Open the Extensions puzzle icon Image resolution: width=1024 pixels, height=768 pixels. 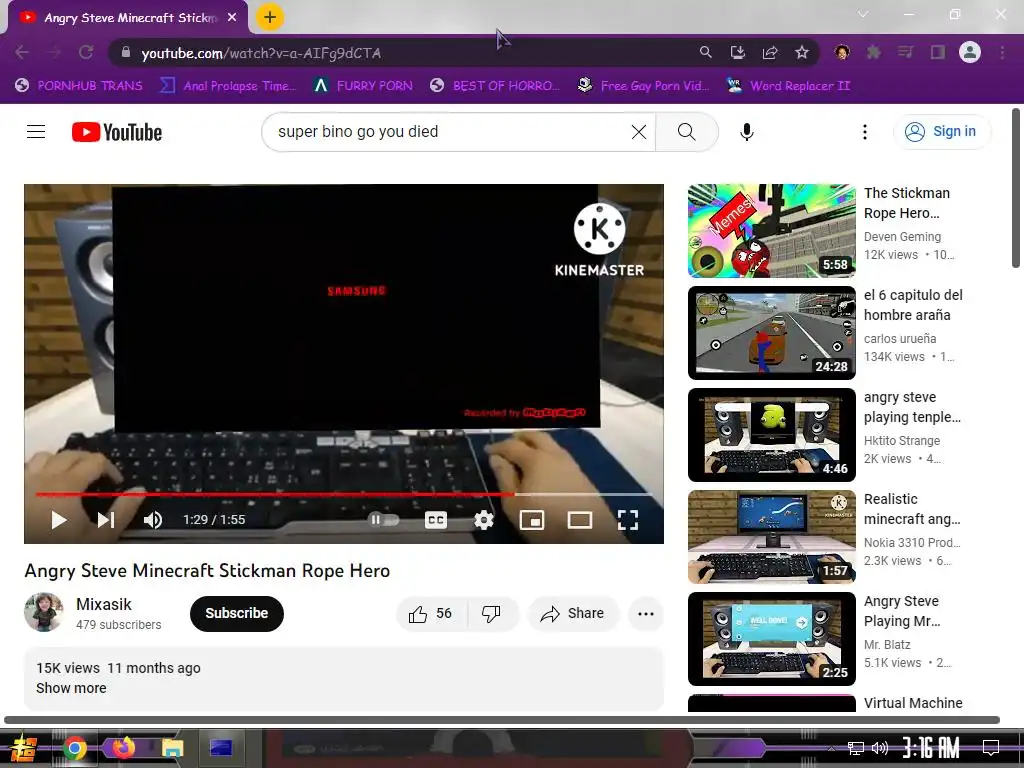click(873, 52)
